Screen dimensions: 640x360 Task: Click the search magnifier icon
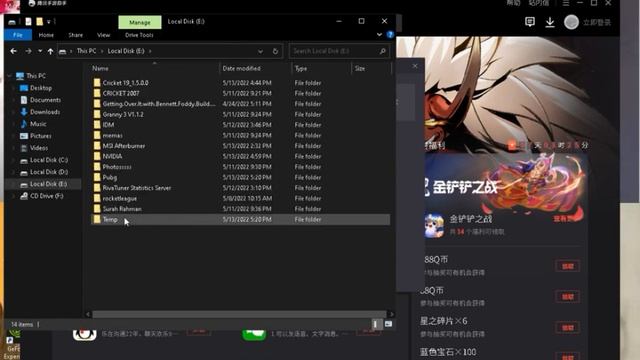pyautogui.click(x=383, y=51)
